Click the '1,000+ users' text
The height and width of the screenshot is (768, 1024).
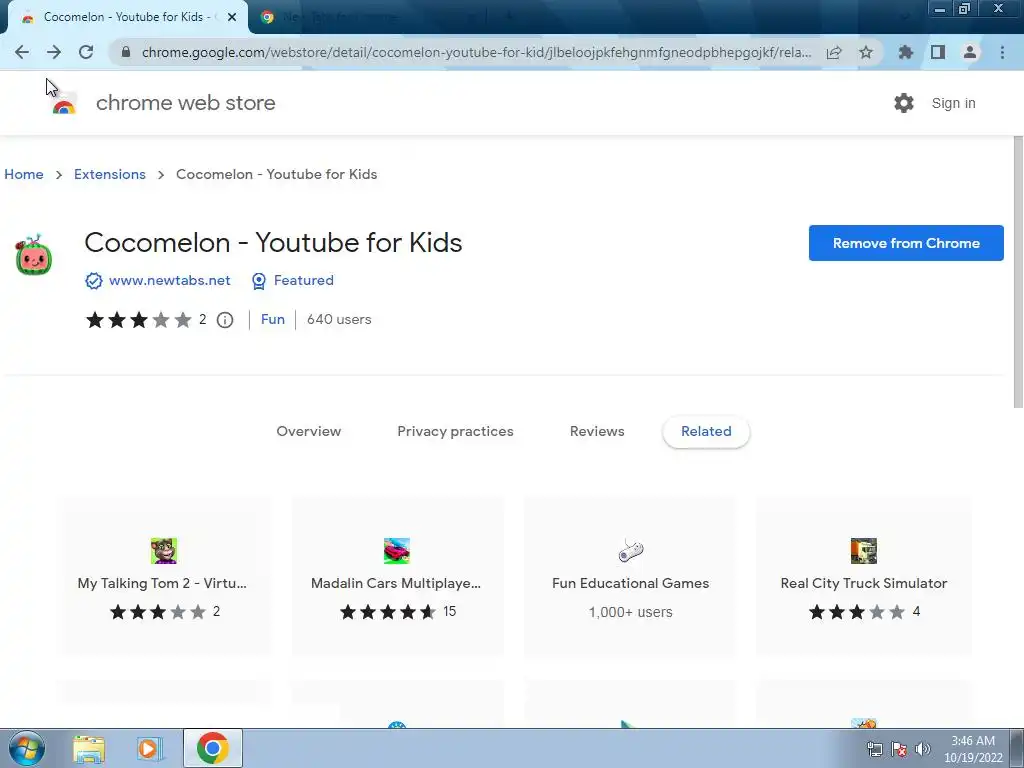[x=630, y=612]
